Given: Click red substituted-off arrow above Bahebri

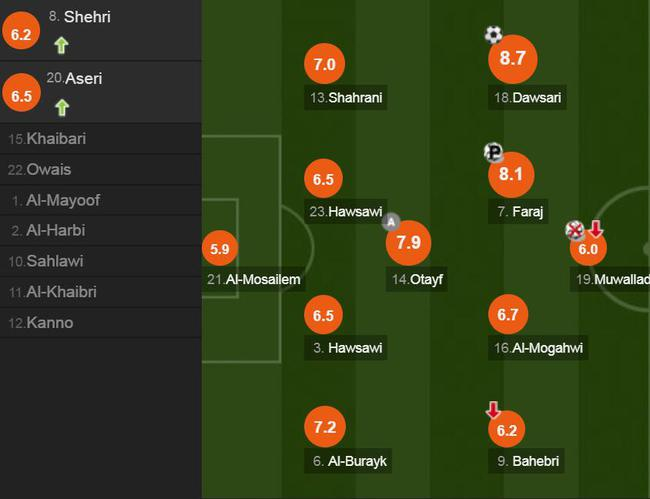Looking at the screenshot, I should [x=493, y=410].
